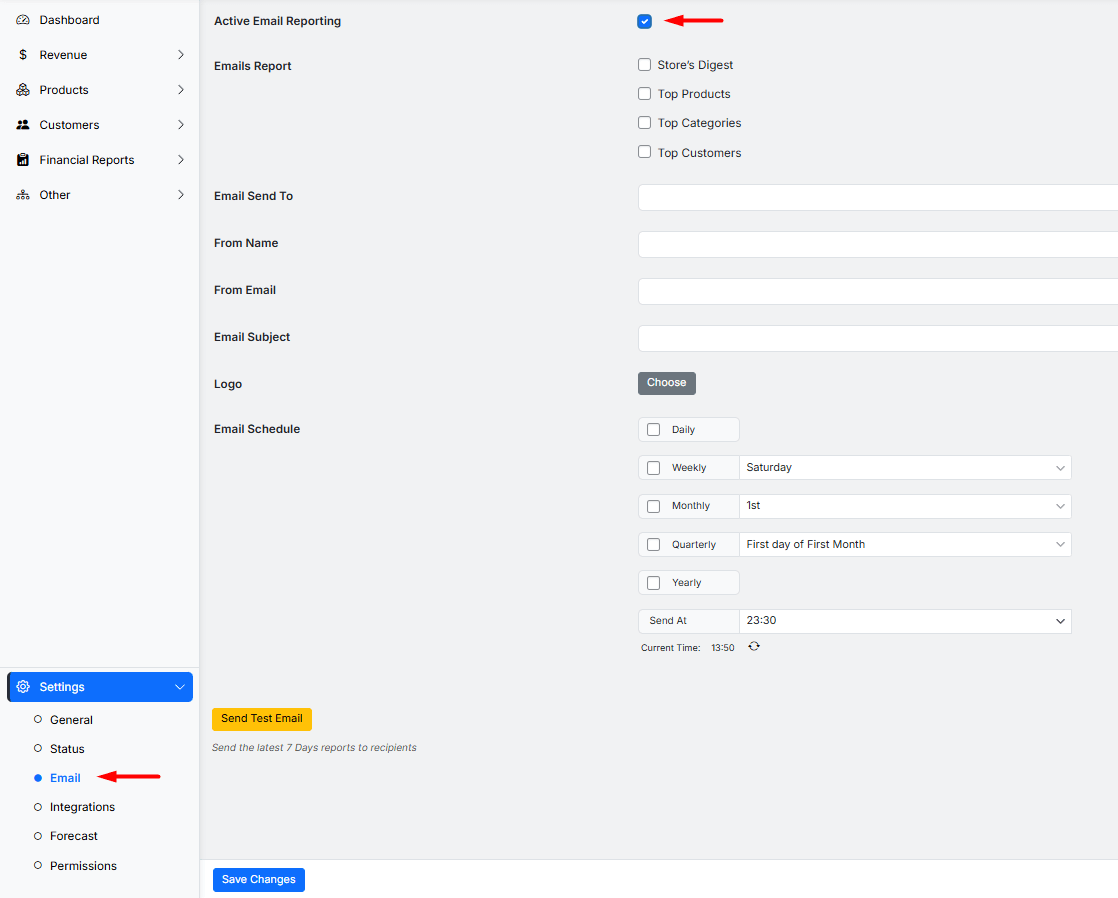Viewport: 1118px width, 898px height.
Task: Expand the Quarterly schedule dropdown
Action: (x=905, y=545)
